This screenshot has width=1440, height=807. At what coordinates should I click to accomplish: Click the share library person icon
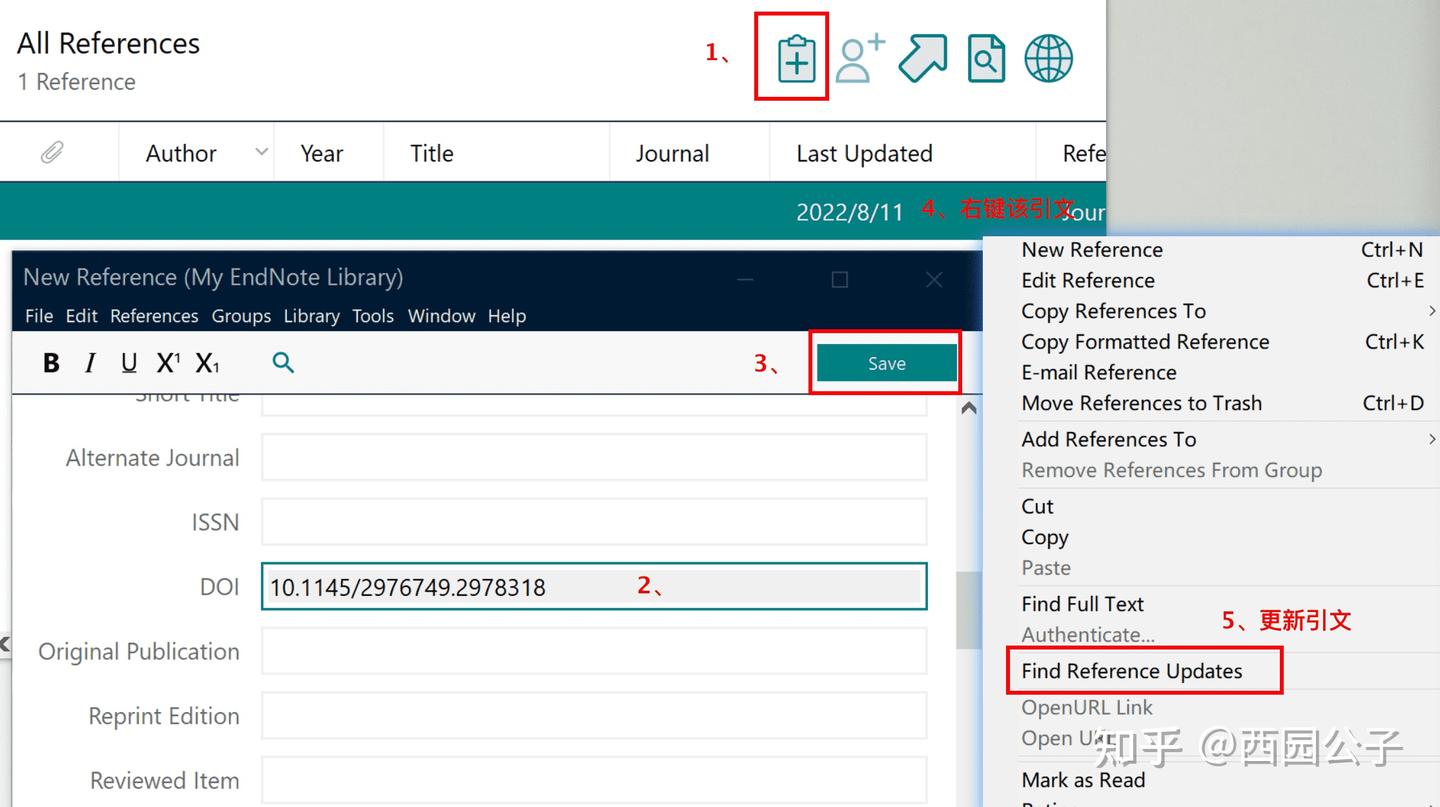pos(860,58)
